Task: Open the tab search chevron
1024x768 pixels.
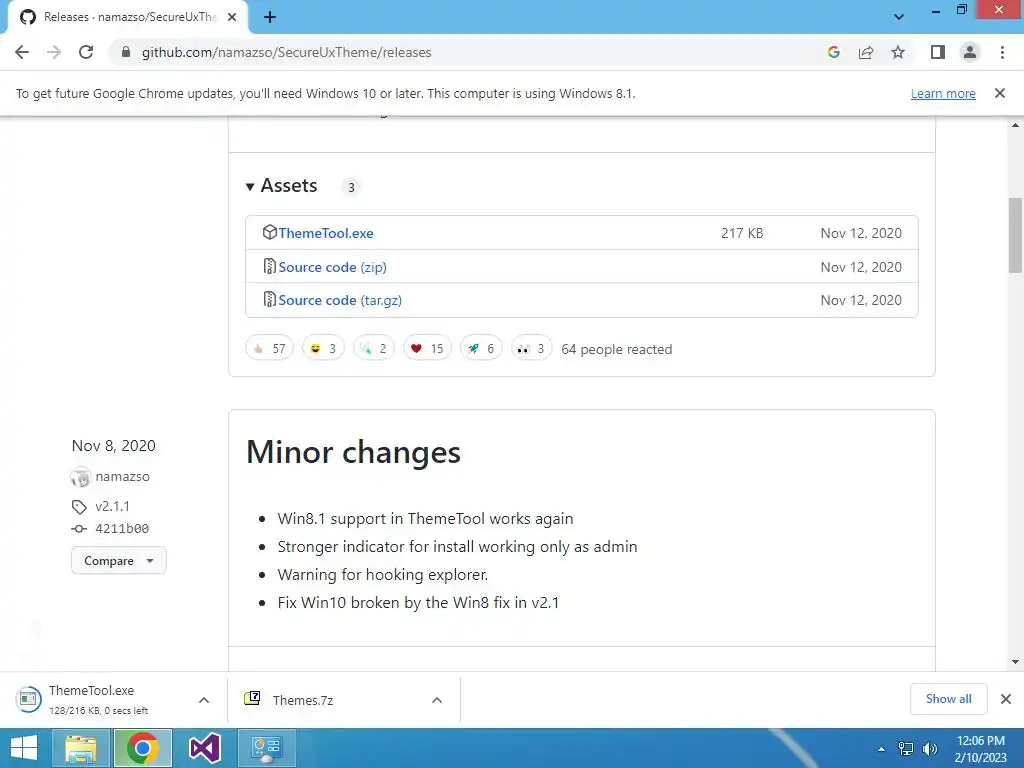Action: (x=899, y=17)
